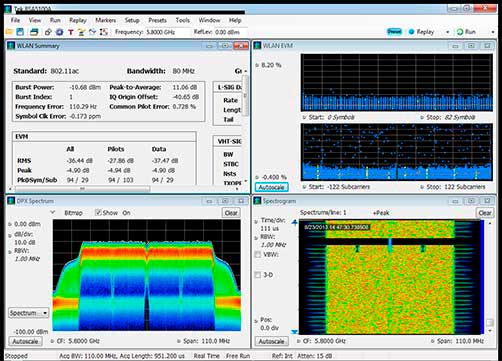
Task: Click the Time/div value 111 us
Action: (269, 229)
